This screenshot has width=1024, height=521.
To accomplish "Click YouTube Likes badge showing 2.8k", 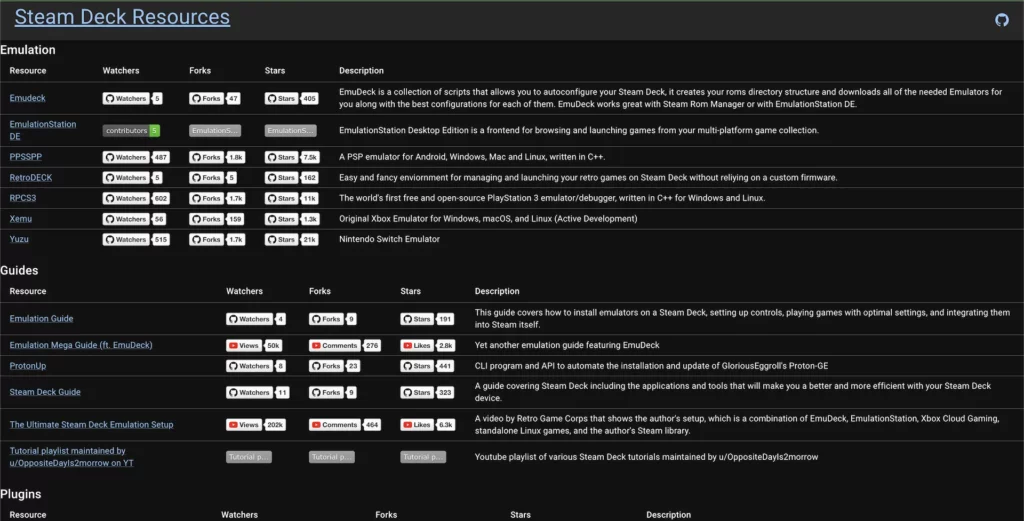I will [x=427, y=345].
